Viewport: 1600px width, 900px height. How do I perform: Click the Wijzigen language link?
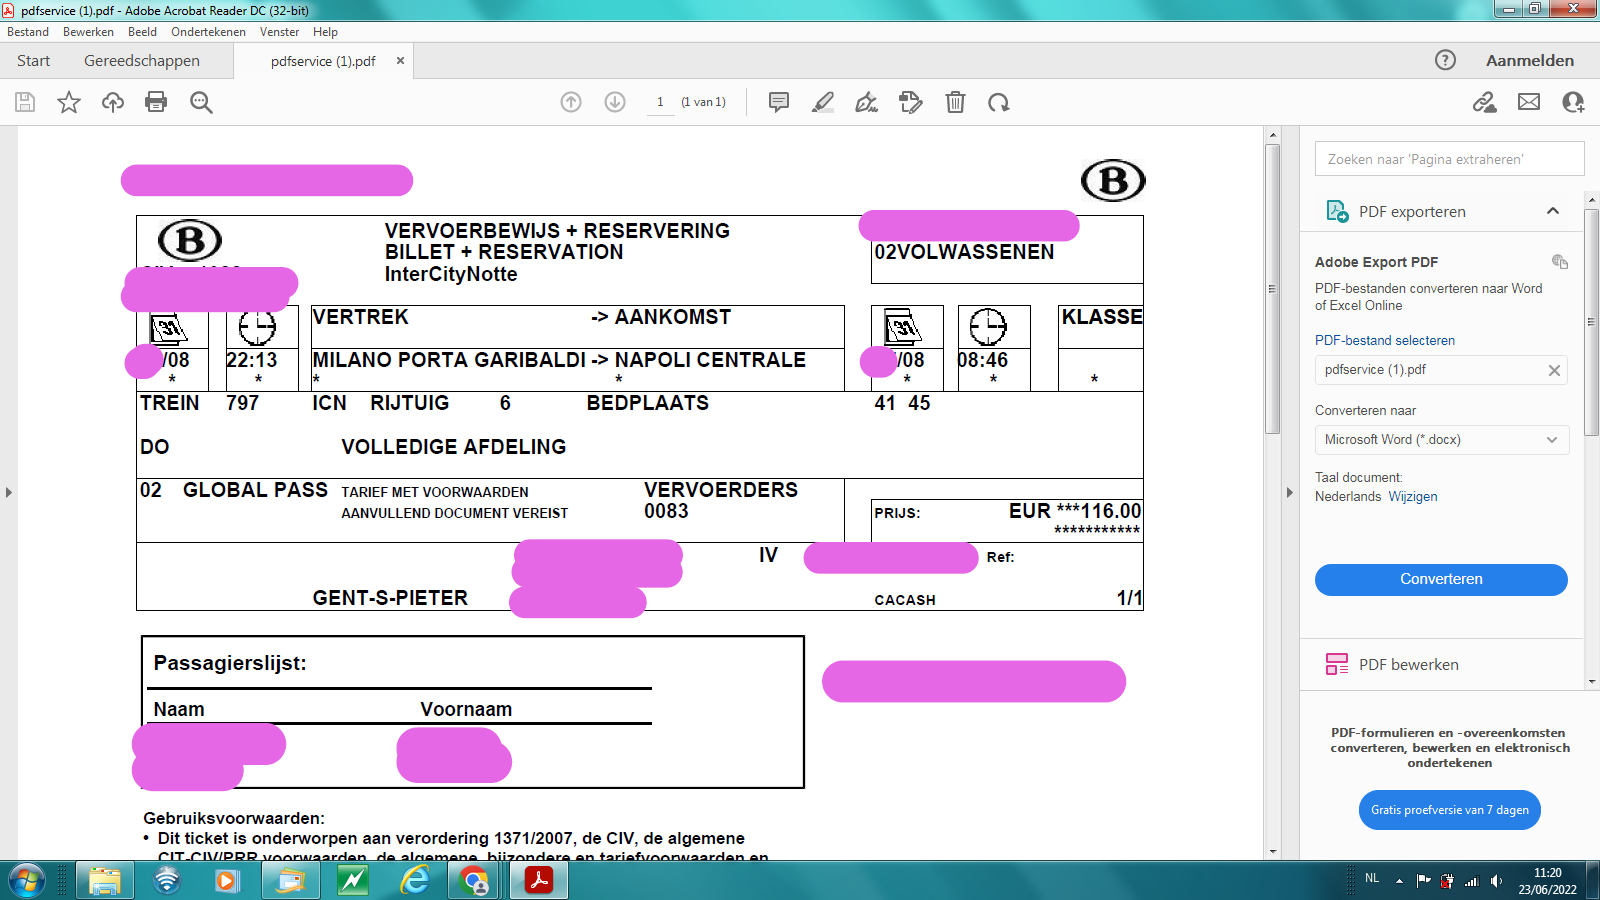point(1413,497)
